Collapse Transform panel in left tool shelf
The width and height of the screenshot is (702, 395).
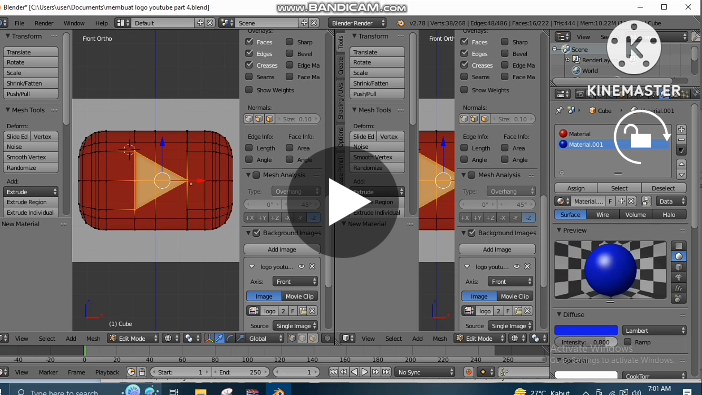coord(8,36)
